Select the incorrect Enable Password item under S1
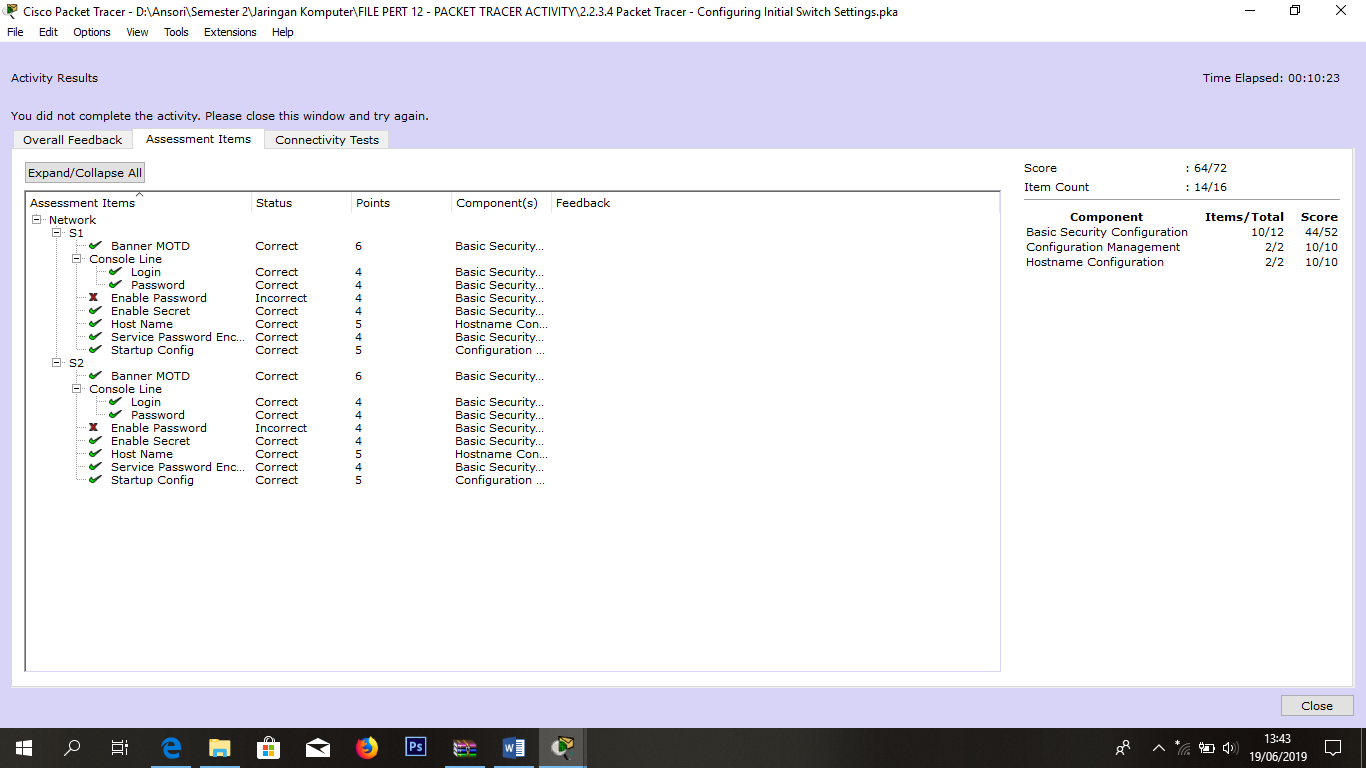 [x=159, y=298]
